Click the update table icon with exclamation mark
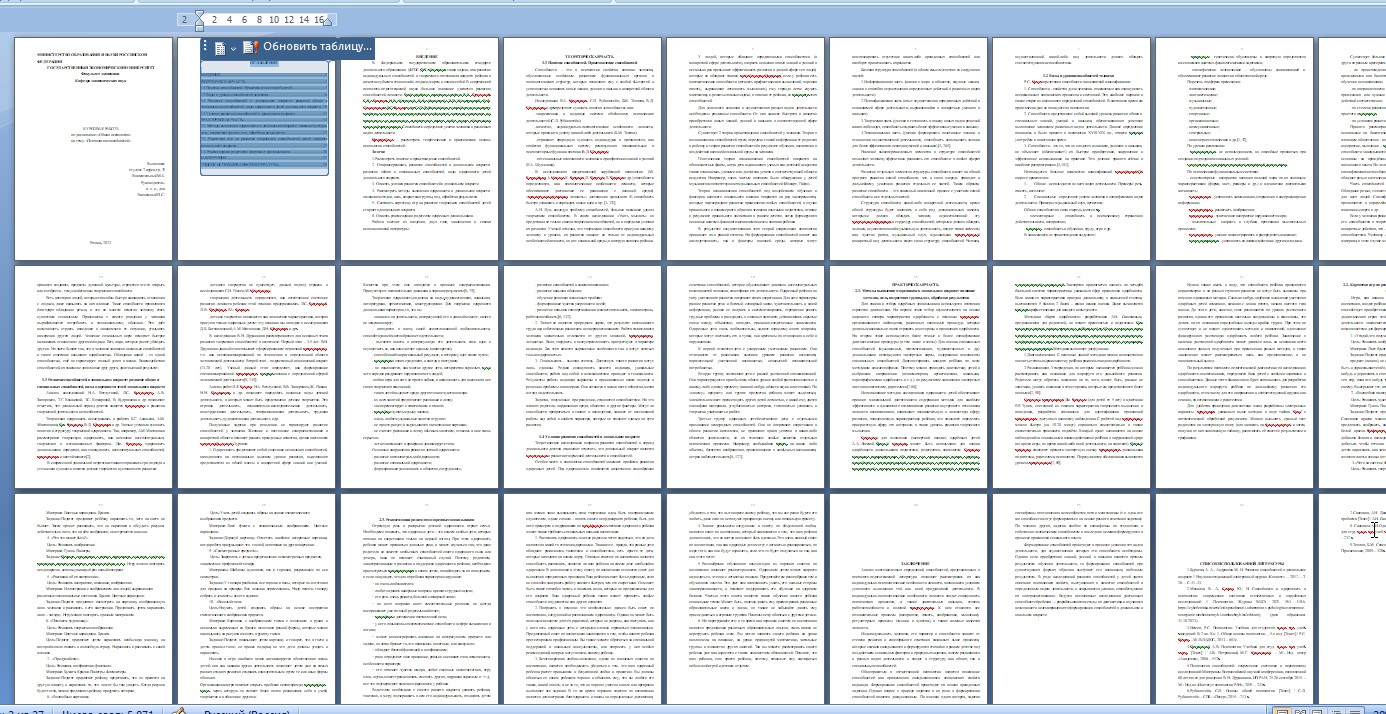This screenshot has height=714, width=1386. pyautogui.click(x=250, y=47)
